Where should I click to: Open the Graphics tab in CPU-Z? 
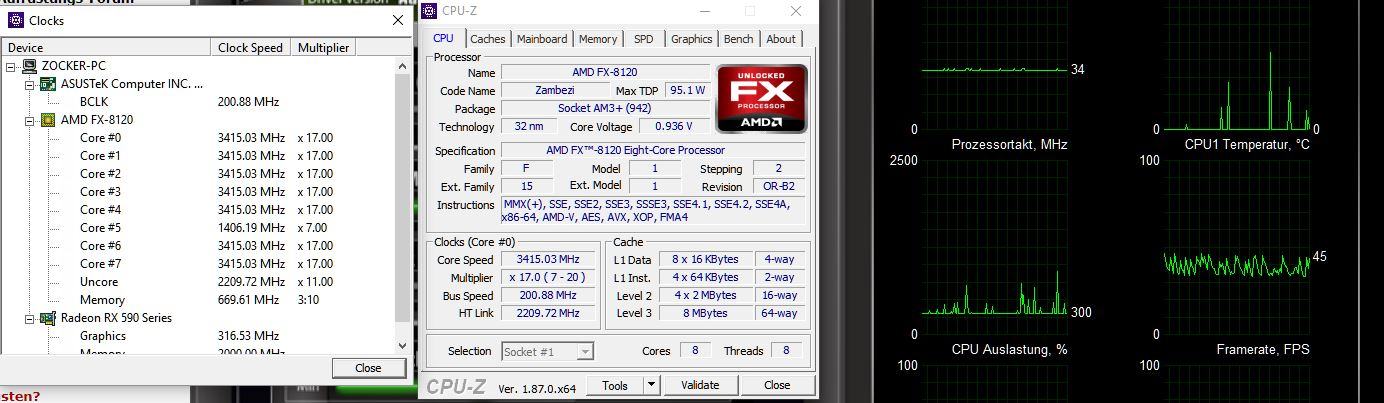[691, 39]
